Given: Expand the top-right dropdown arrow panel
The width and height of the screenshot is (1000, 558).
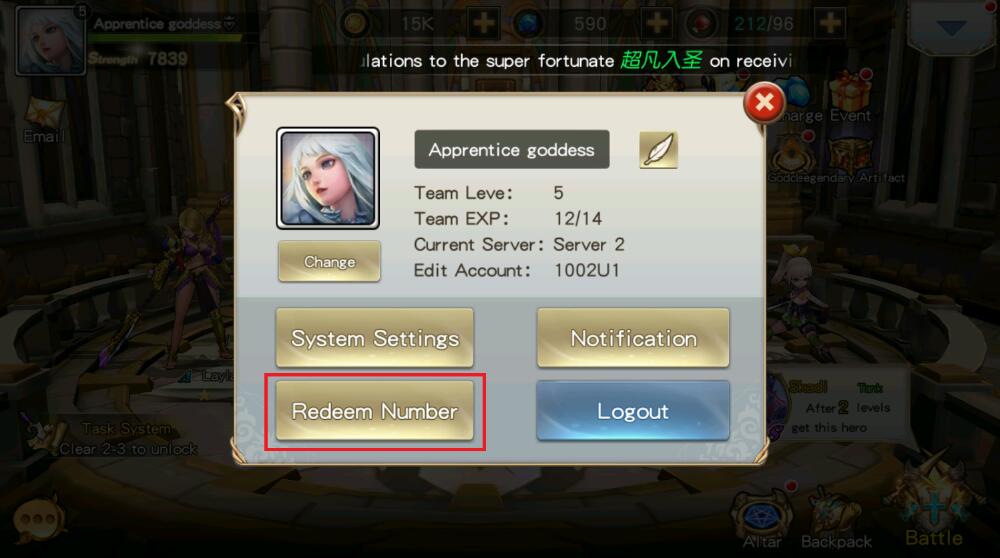Looking at the screenshot, I should click(952, 27).
